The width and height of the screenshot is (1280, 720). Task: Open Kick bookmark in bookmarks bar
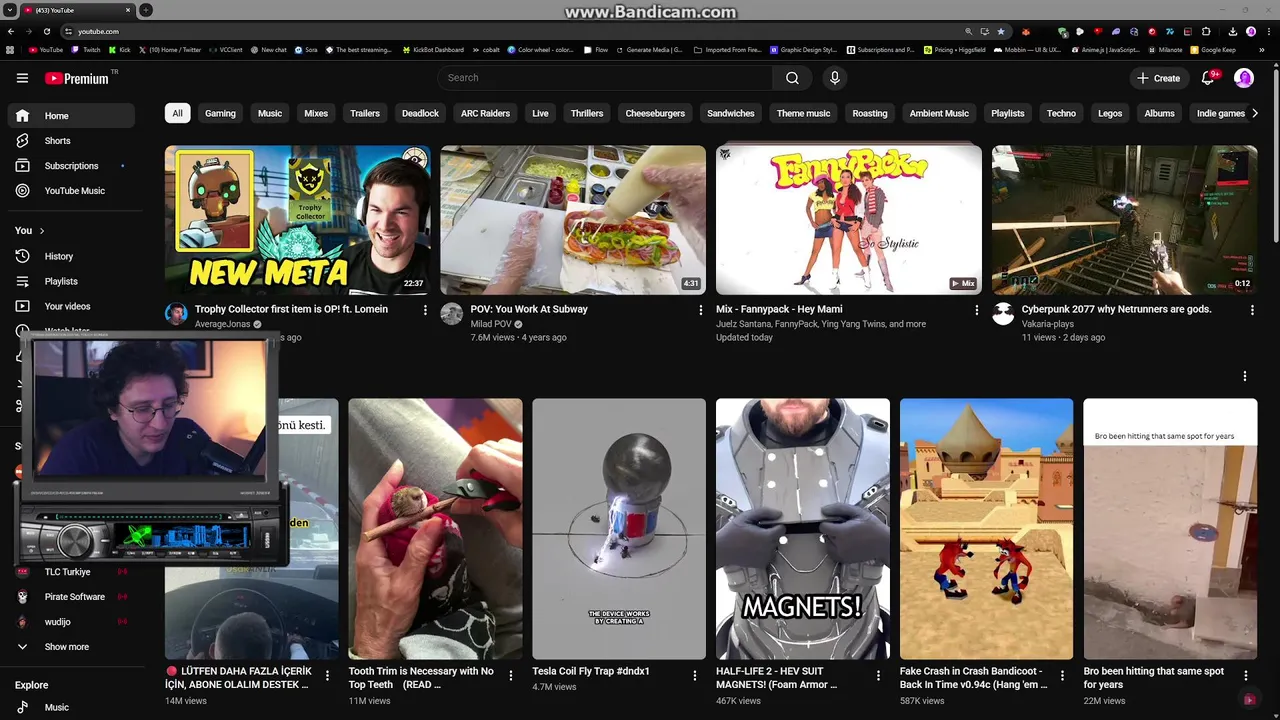pyautogui.click(x=120, y=50)
